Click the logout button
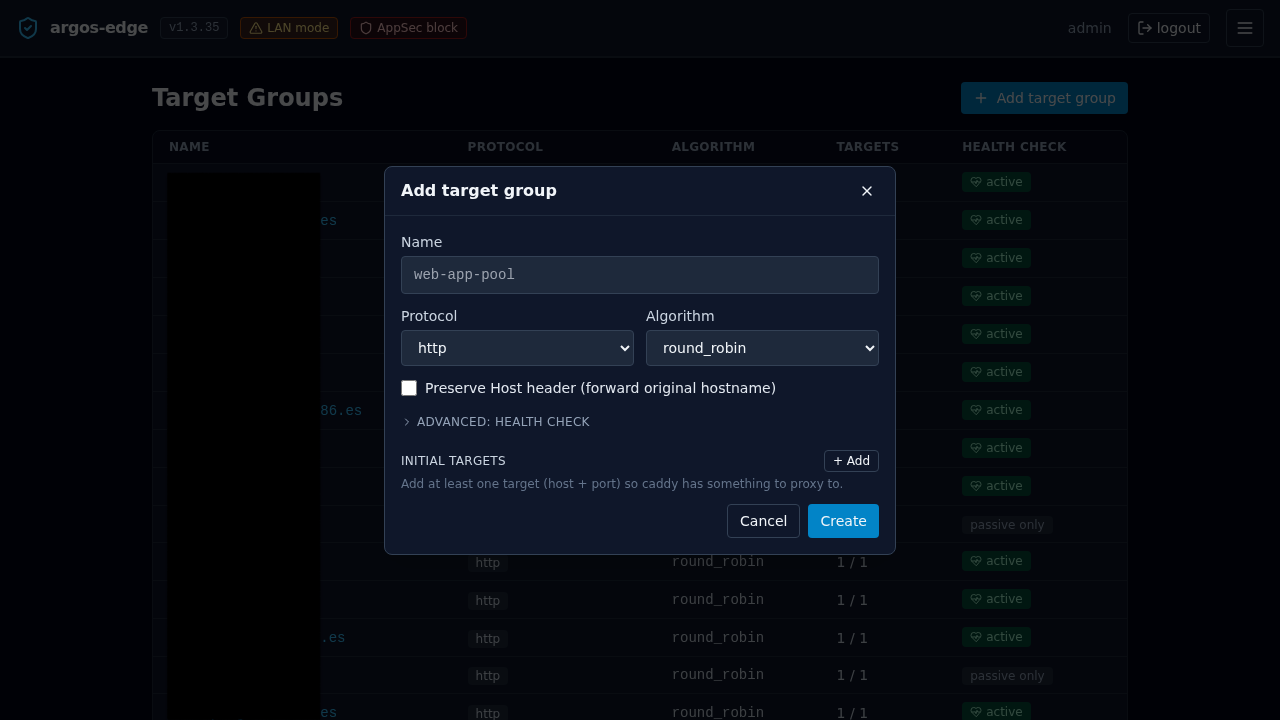The height and width of the screenshot is (720, 1280). (x=1169, y=28)
